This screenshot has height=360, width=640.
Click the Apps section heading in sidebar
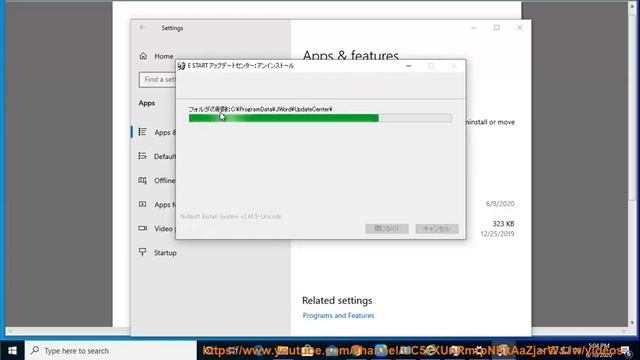click(147, 103)
